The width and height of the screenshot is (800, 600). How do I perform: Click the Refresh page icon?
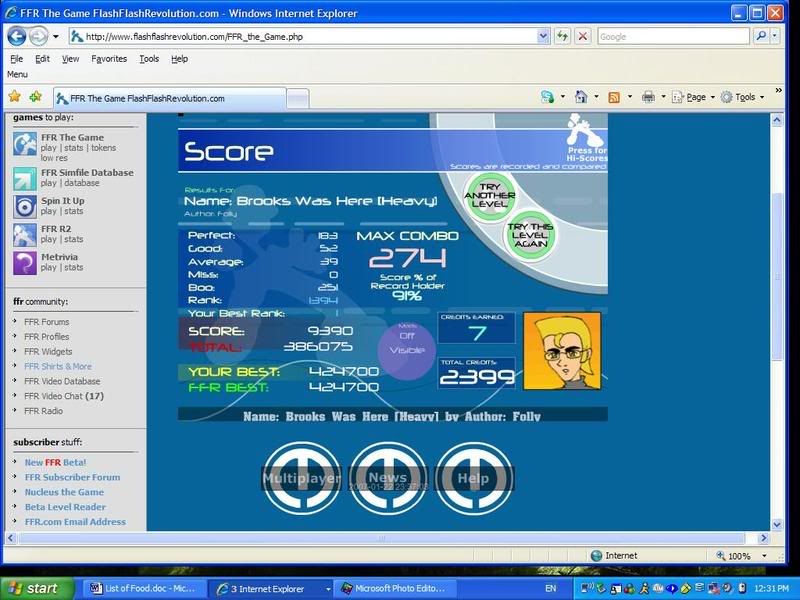point(563,36)
